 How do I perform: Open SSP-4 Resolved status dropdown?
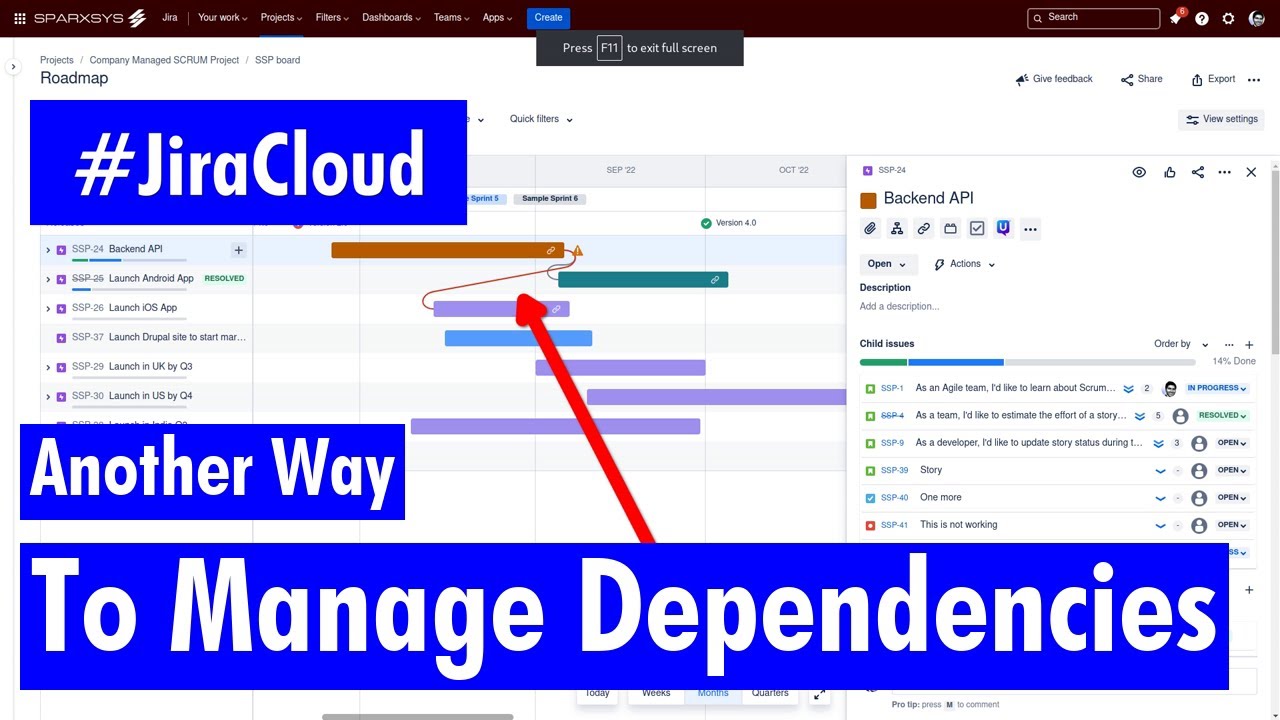pos(1223,415)
